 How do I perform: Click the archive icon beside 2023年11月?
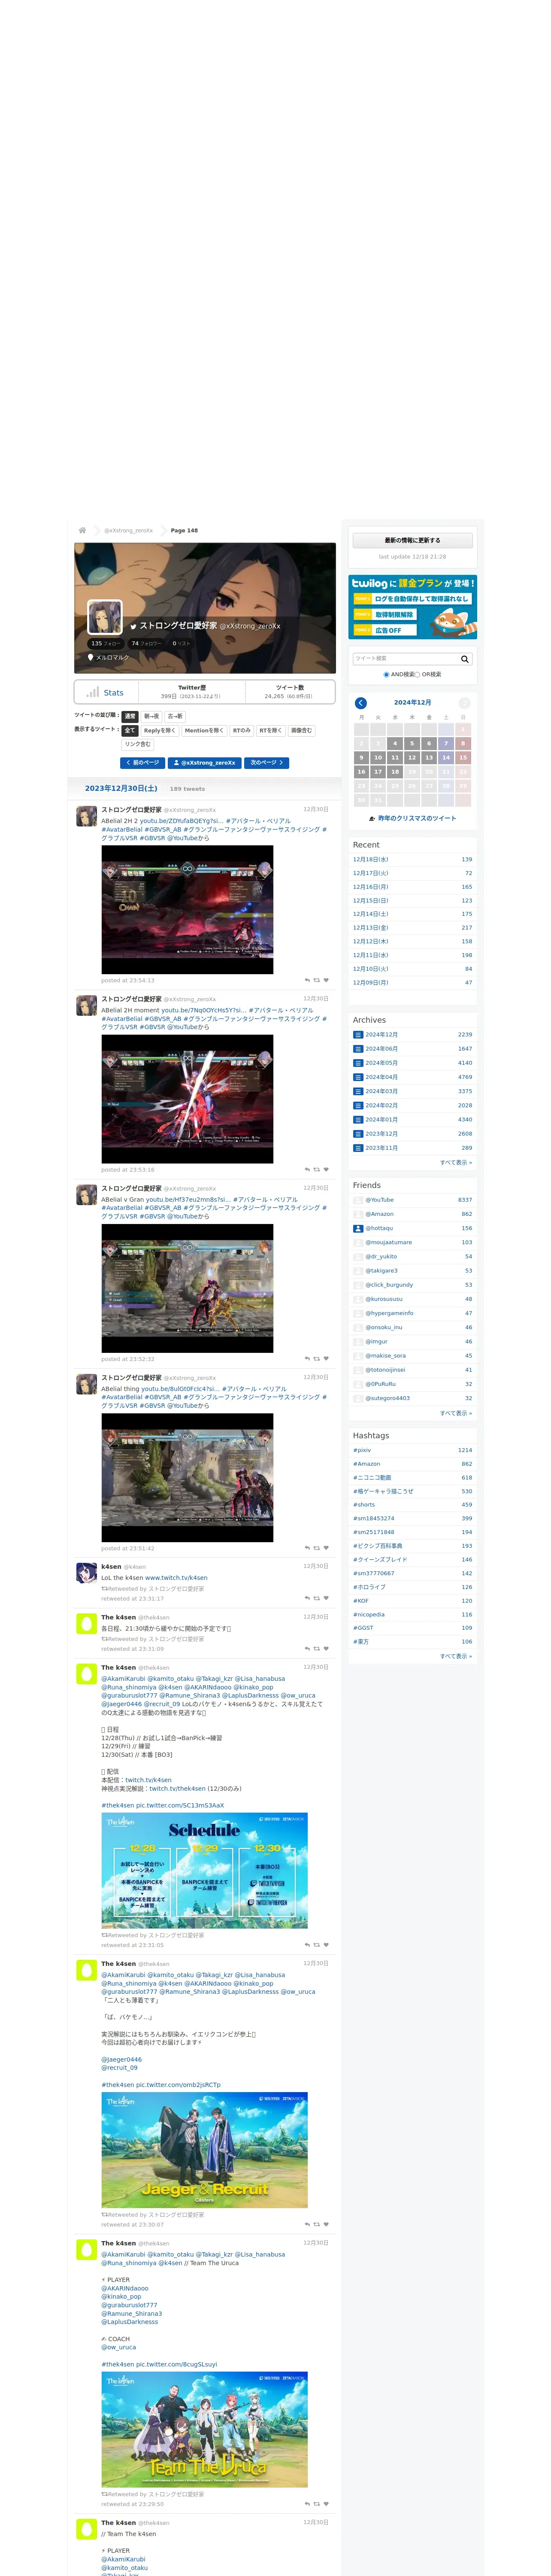358,1148
